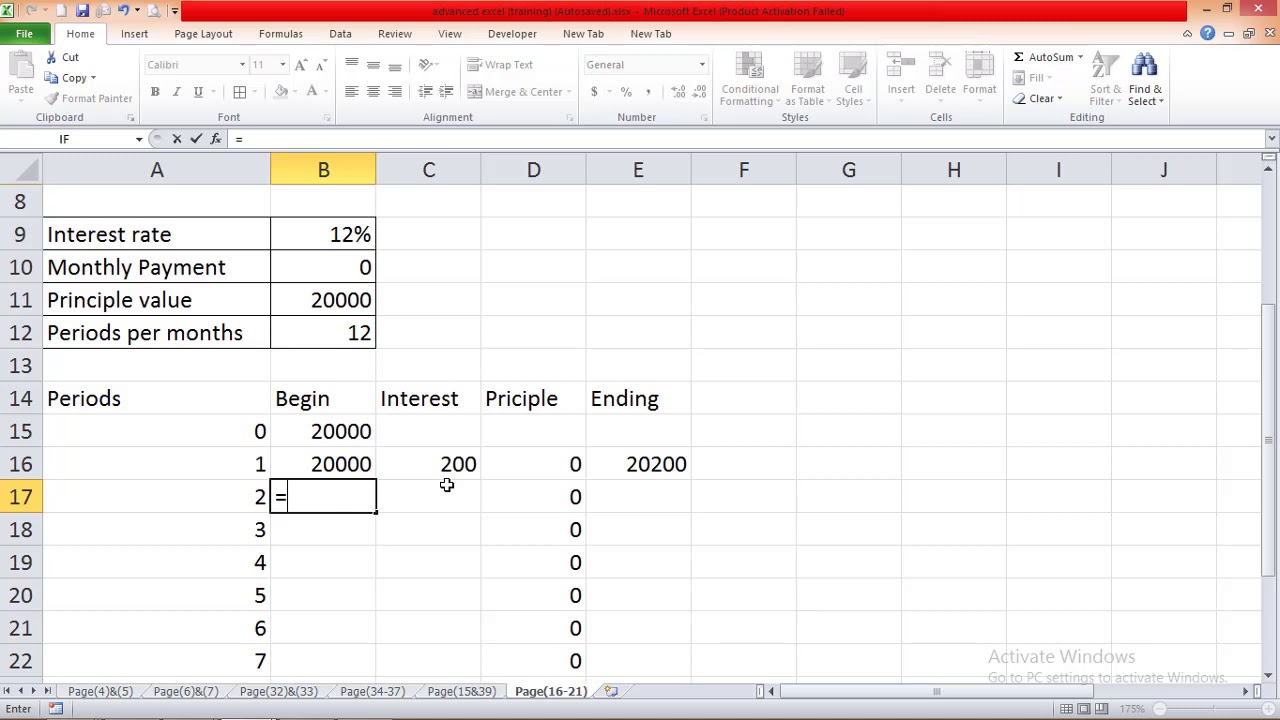
Task: Click the Borders icon
Action: click(x=240, y=92)
